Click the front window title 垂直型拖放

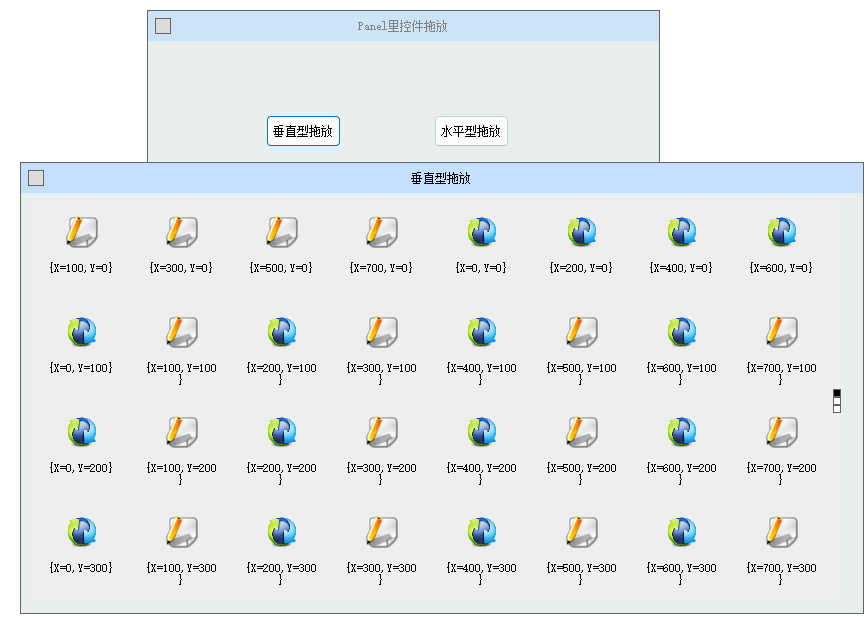click(x=441, y=178)
